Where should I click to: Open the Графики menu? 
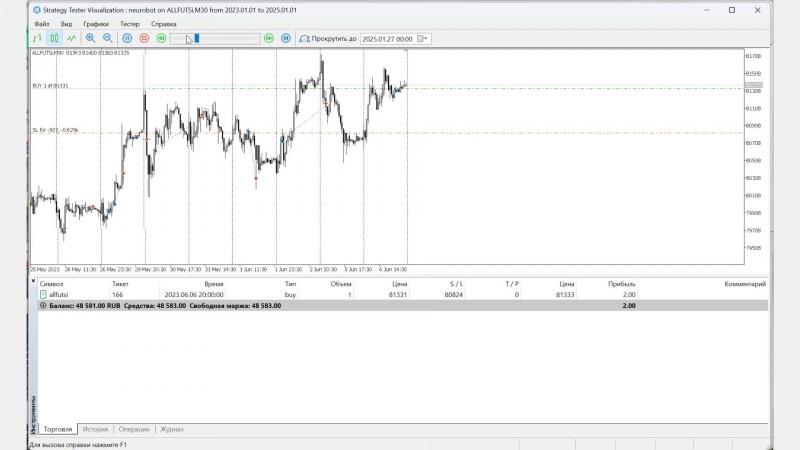96,24
